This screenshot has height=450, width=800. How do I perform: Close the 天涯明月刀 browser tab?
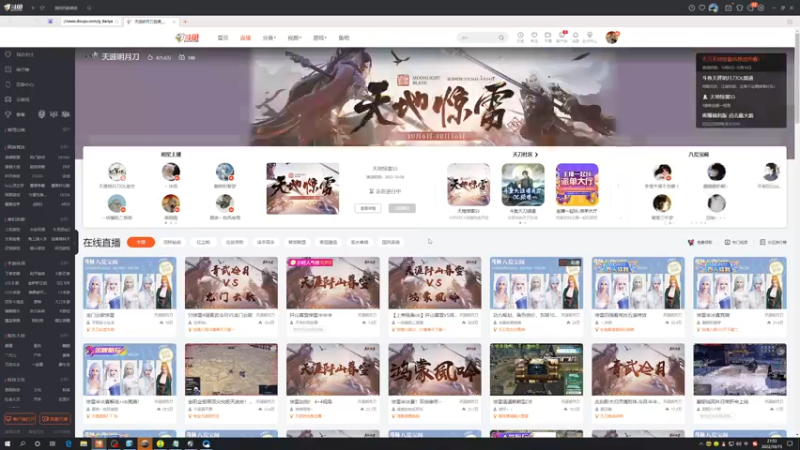174,21
